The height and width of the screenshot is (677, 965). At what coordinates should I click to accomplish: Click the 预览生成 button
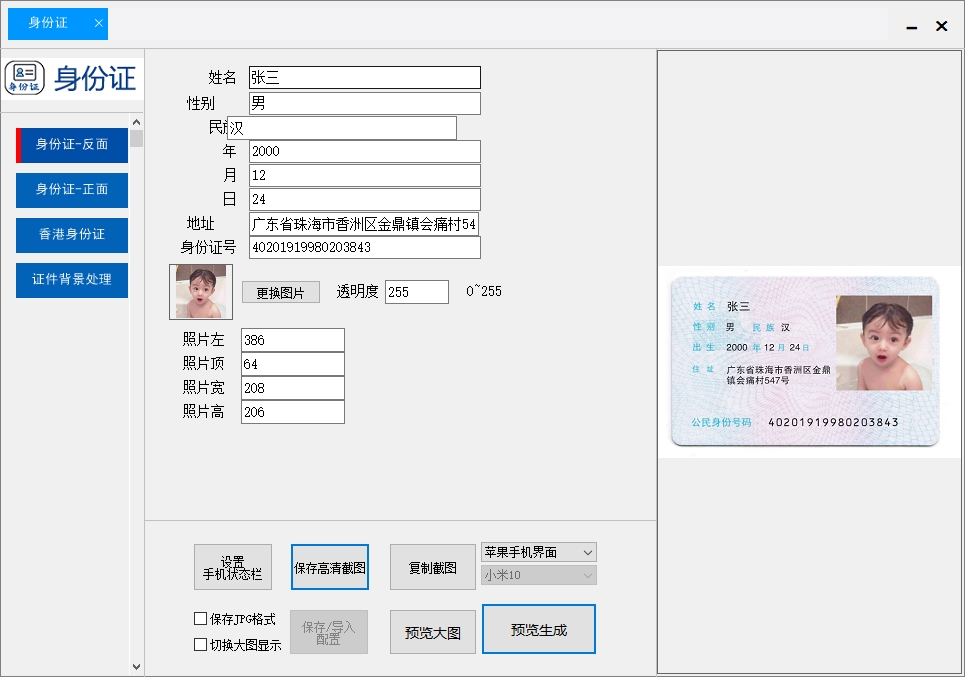tap(538, 628)
